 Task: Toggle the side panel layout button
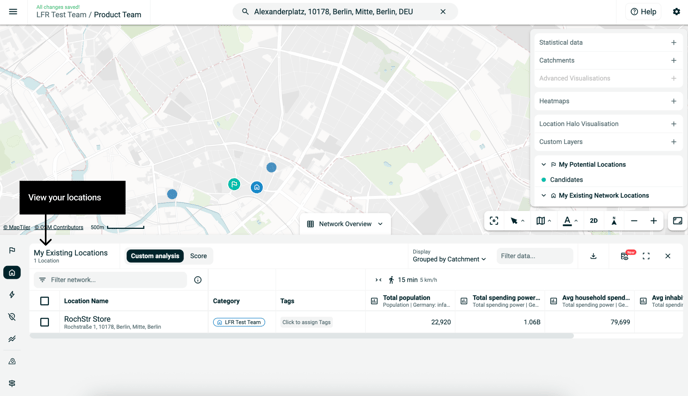pyautogui.click(x=677, y=221)
